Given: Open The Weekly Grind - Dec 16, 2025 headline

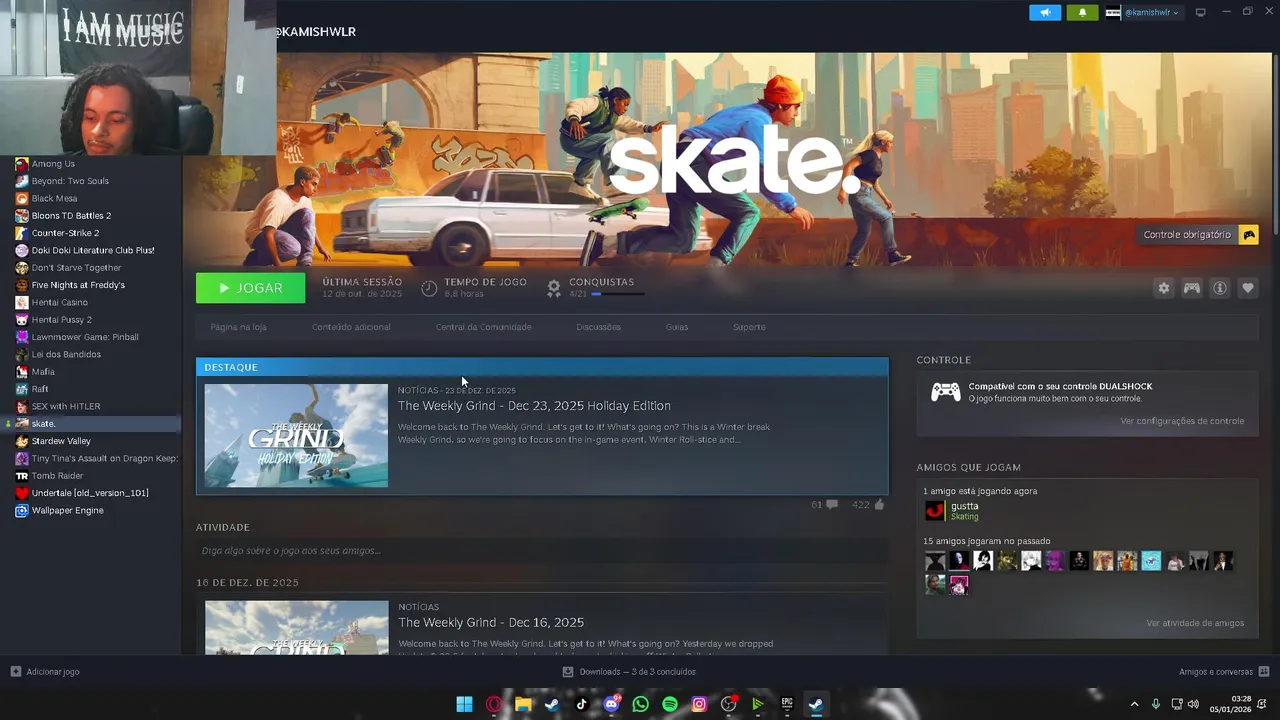Looking at the screenshot, I should 491,622.
